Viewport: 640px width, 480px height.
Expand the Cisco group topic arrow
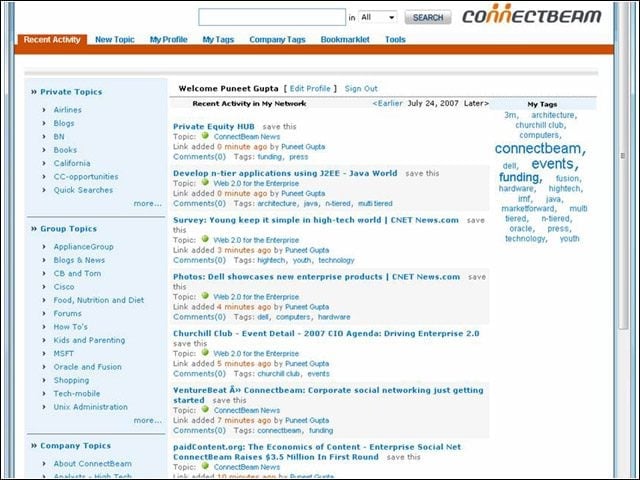tap(44, 287)
